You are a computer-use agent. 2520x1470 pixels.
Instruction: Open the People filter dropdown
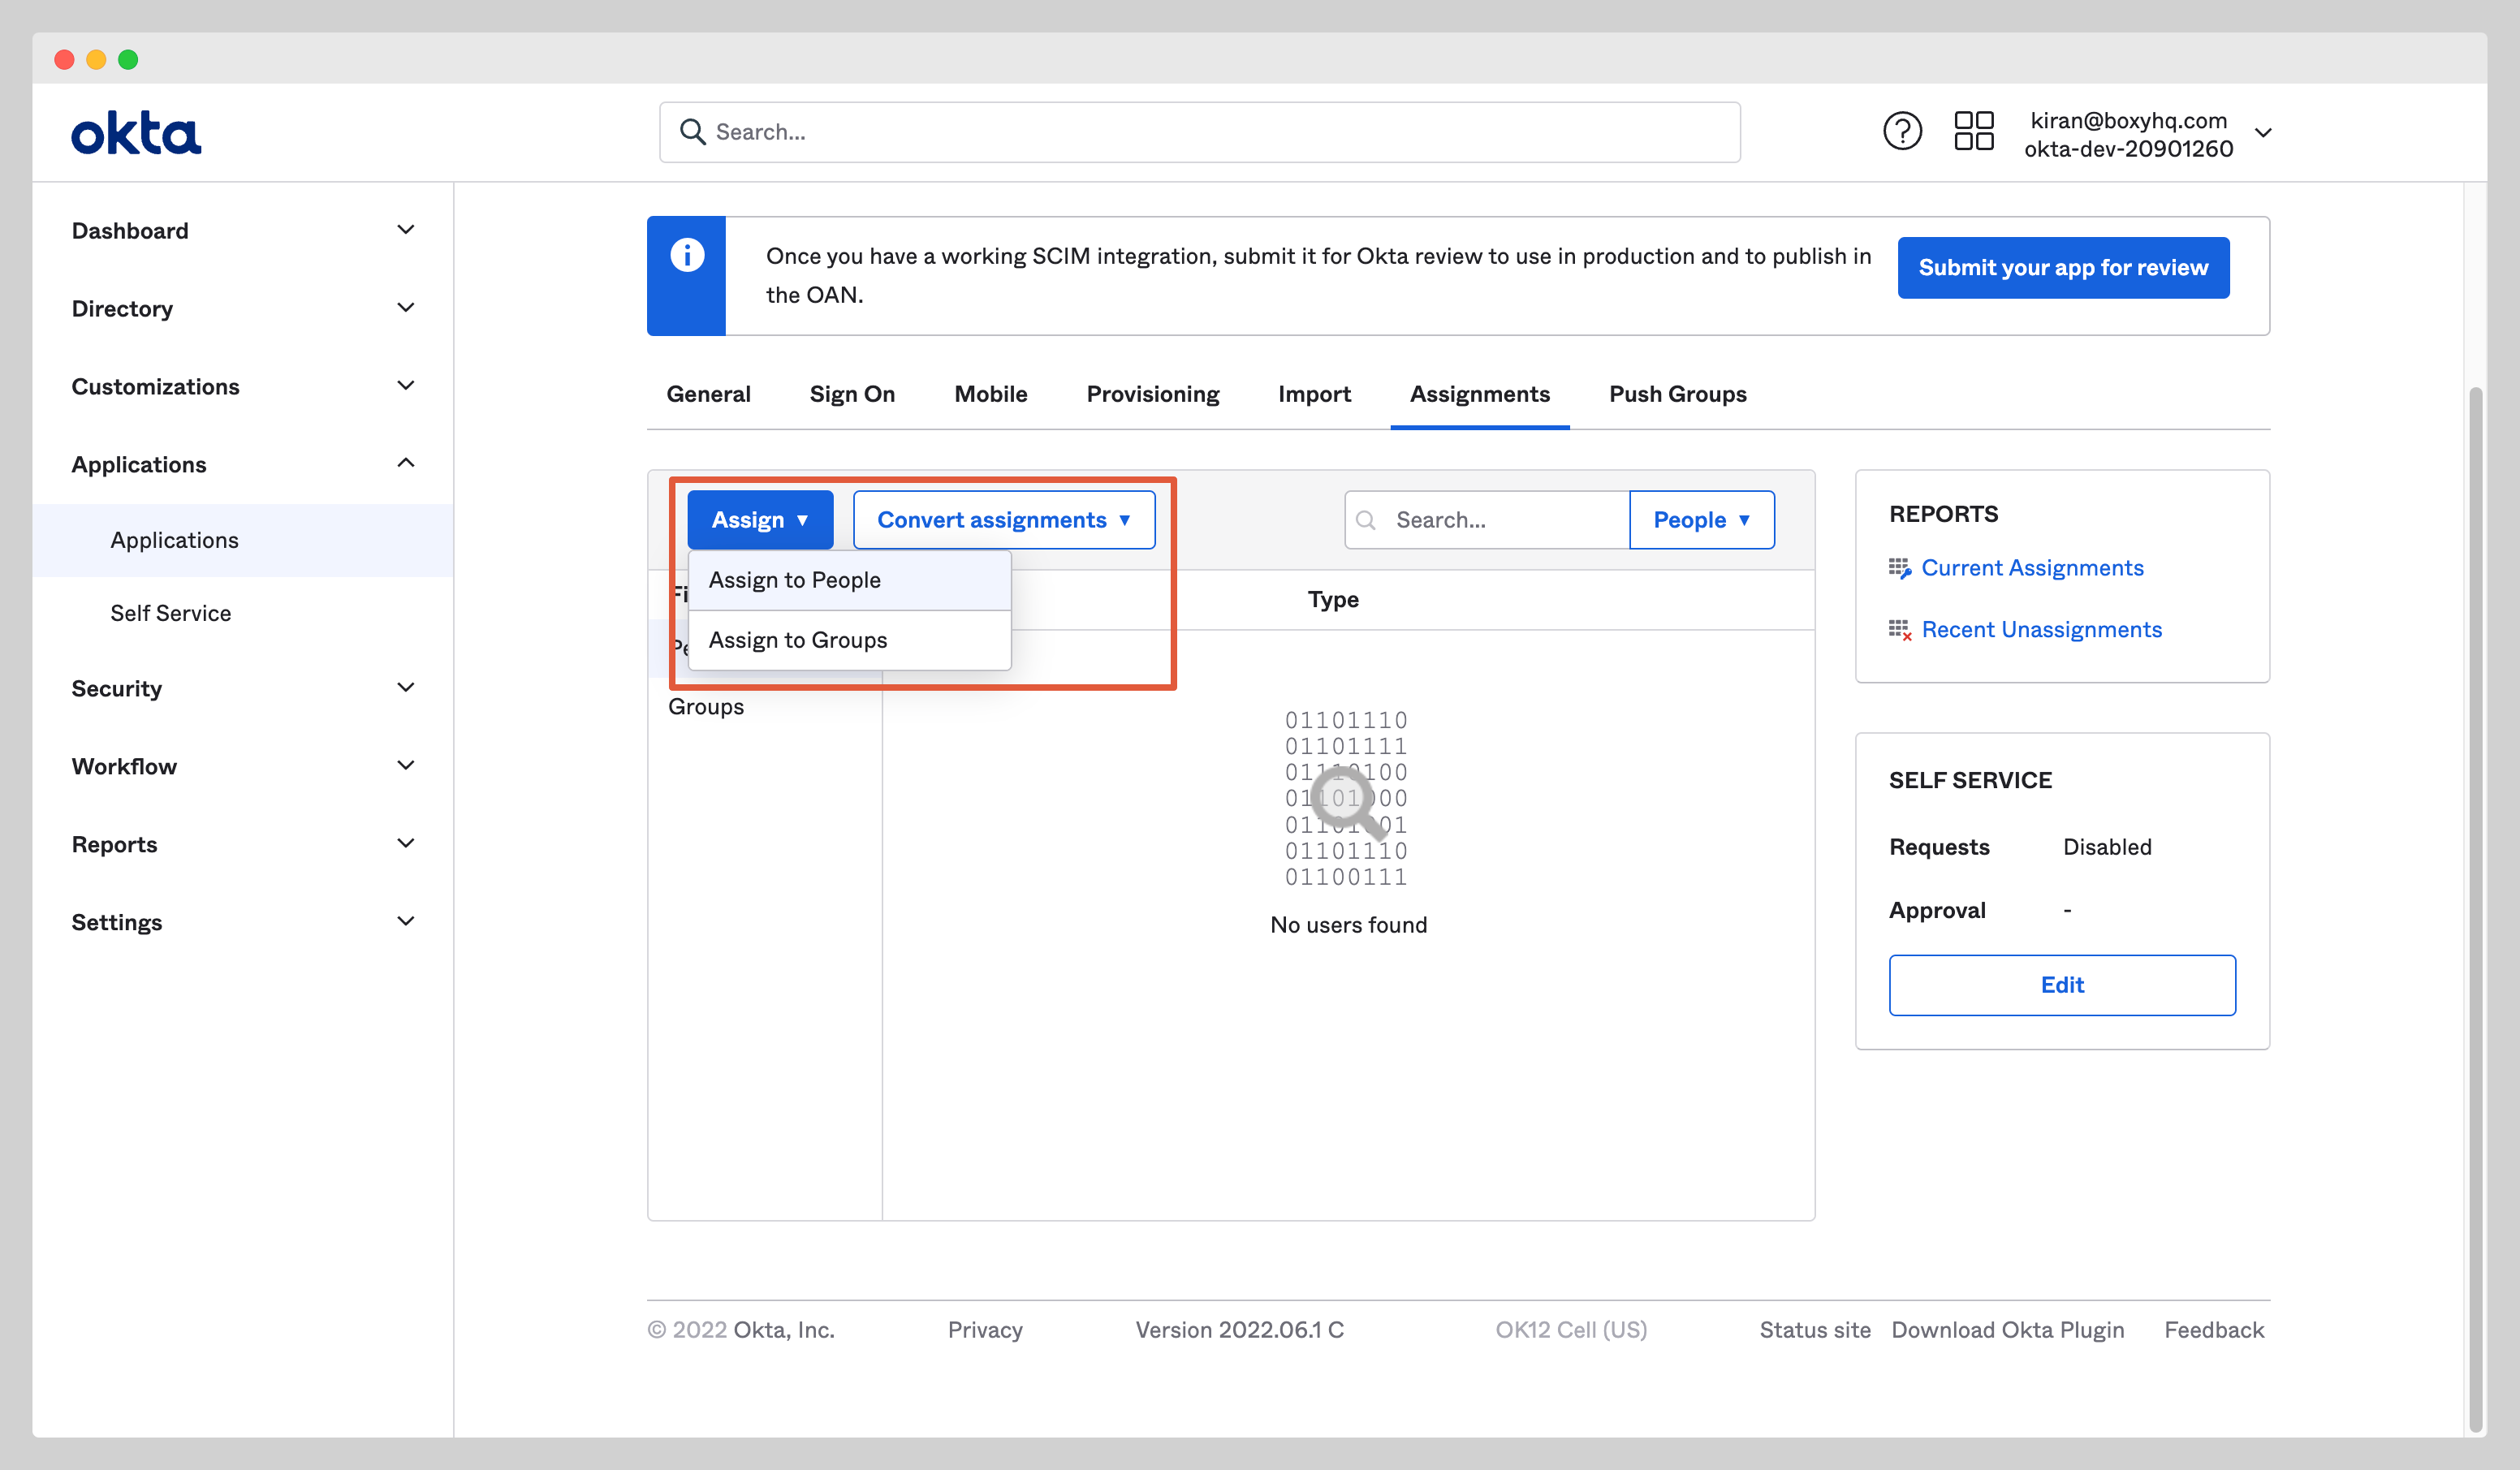click(1701, 519)
